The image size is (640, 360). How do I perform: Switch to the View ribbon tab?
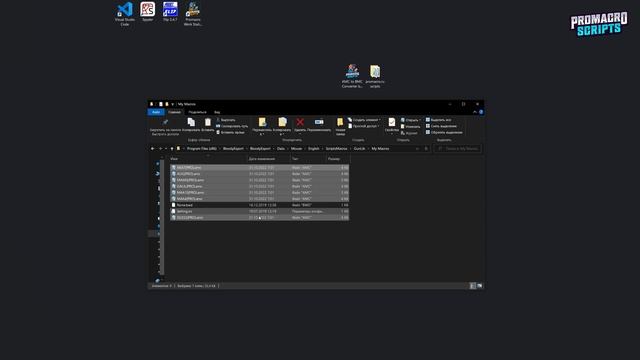coord(217,112)
